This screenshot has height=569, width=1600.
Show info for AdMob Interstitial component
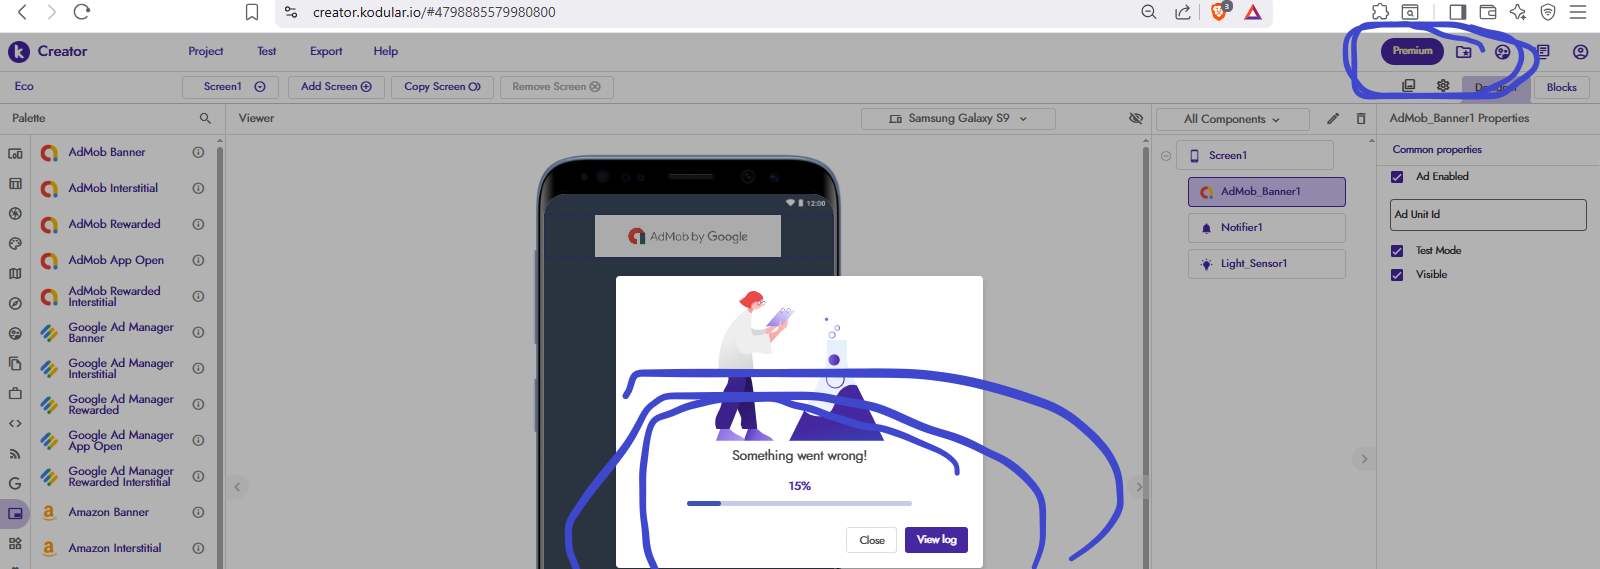click(198, 188)
